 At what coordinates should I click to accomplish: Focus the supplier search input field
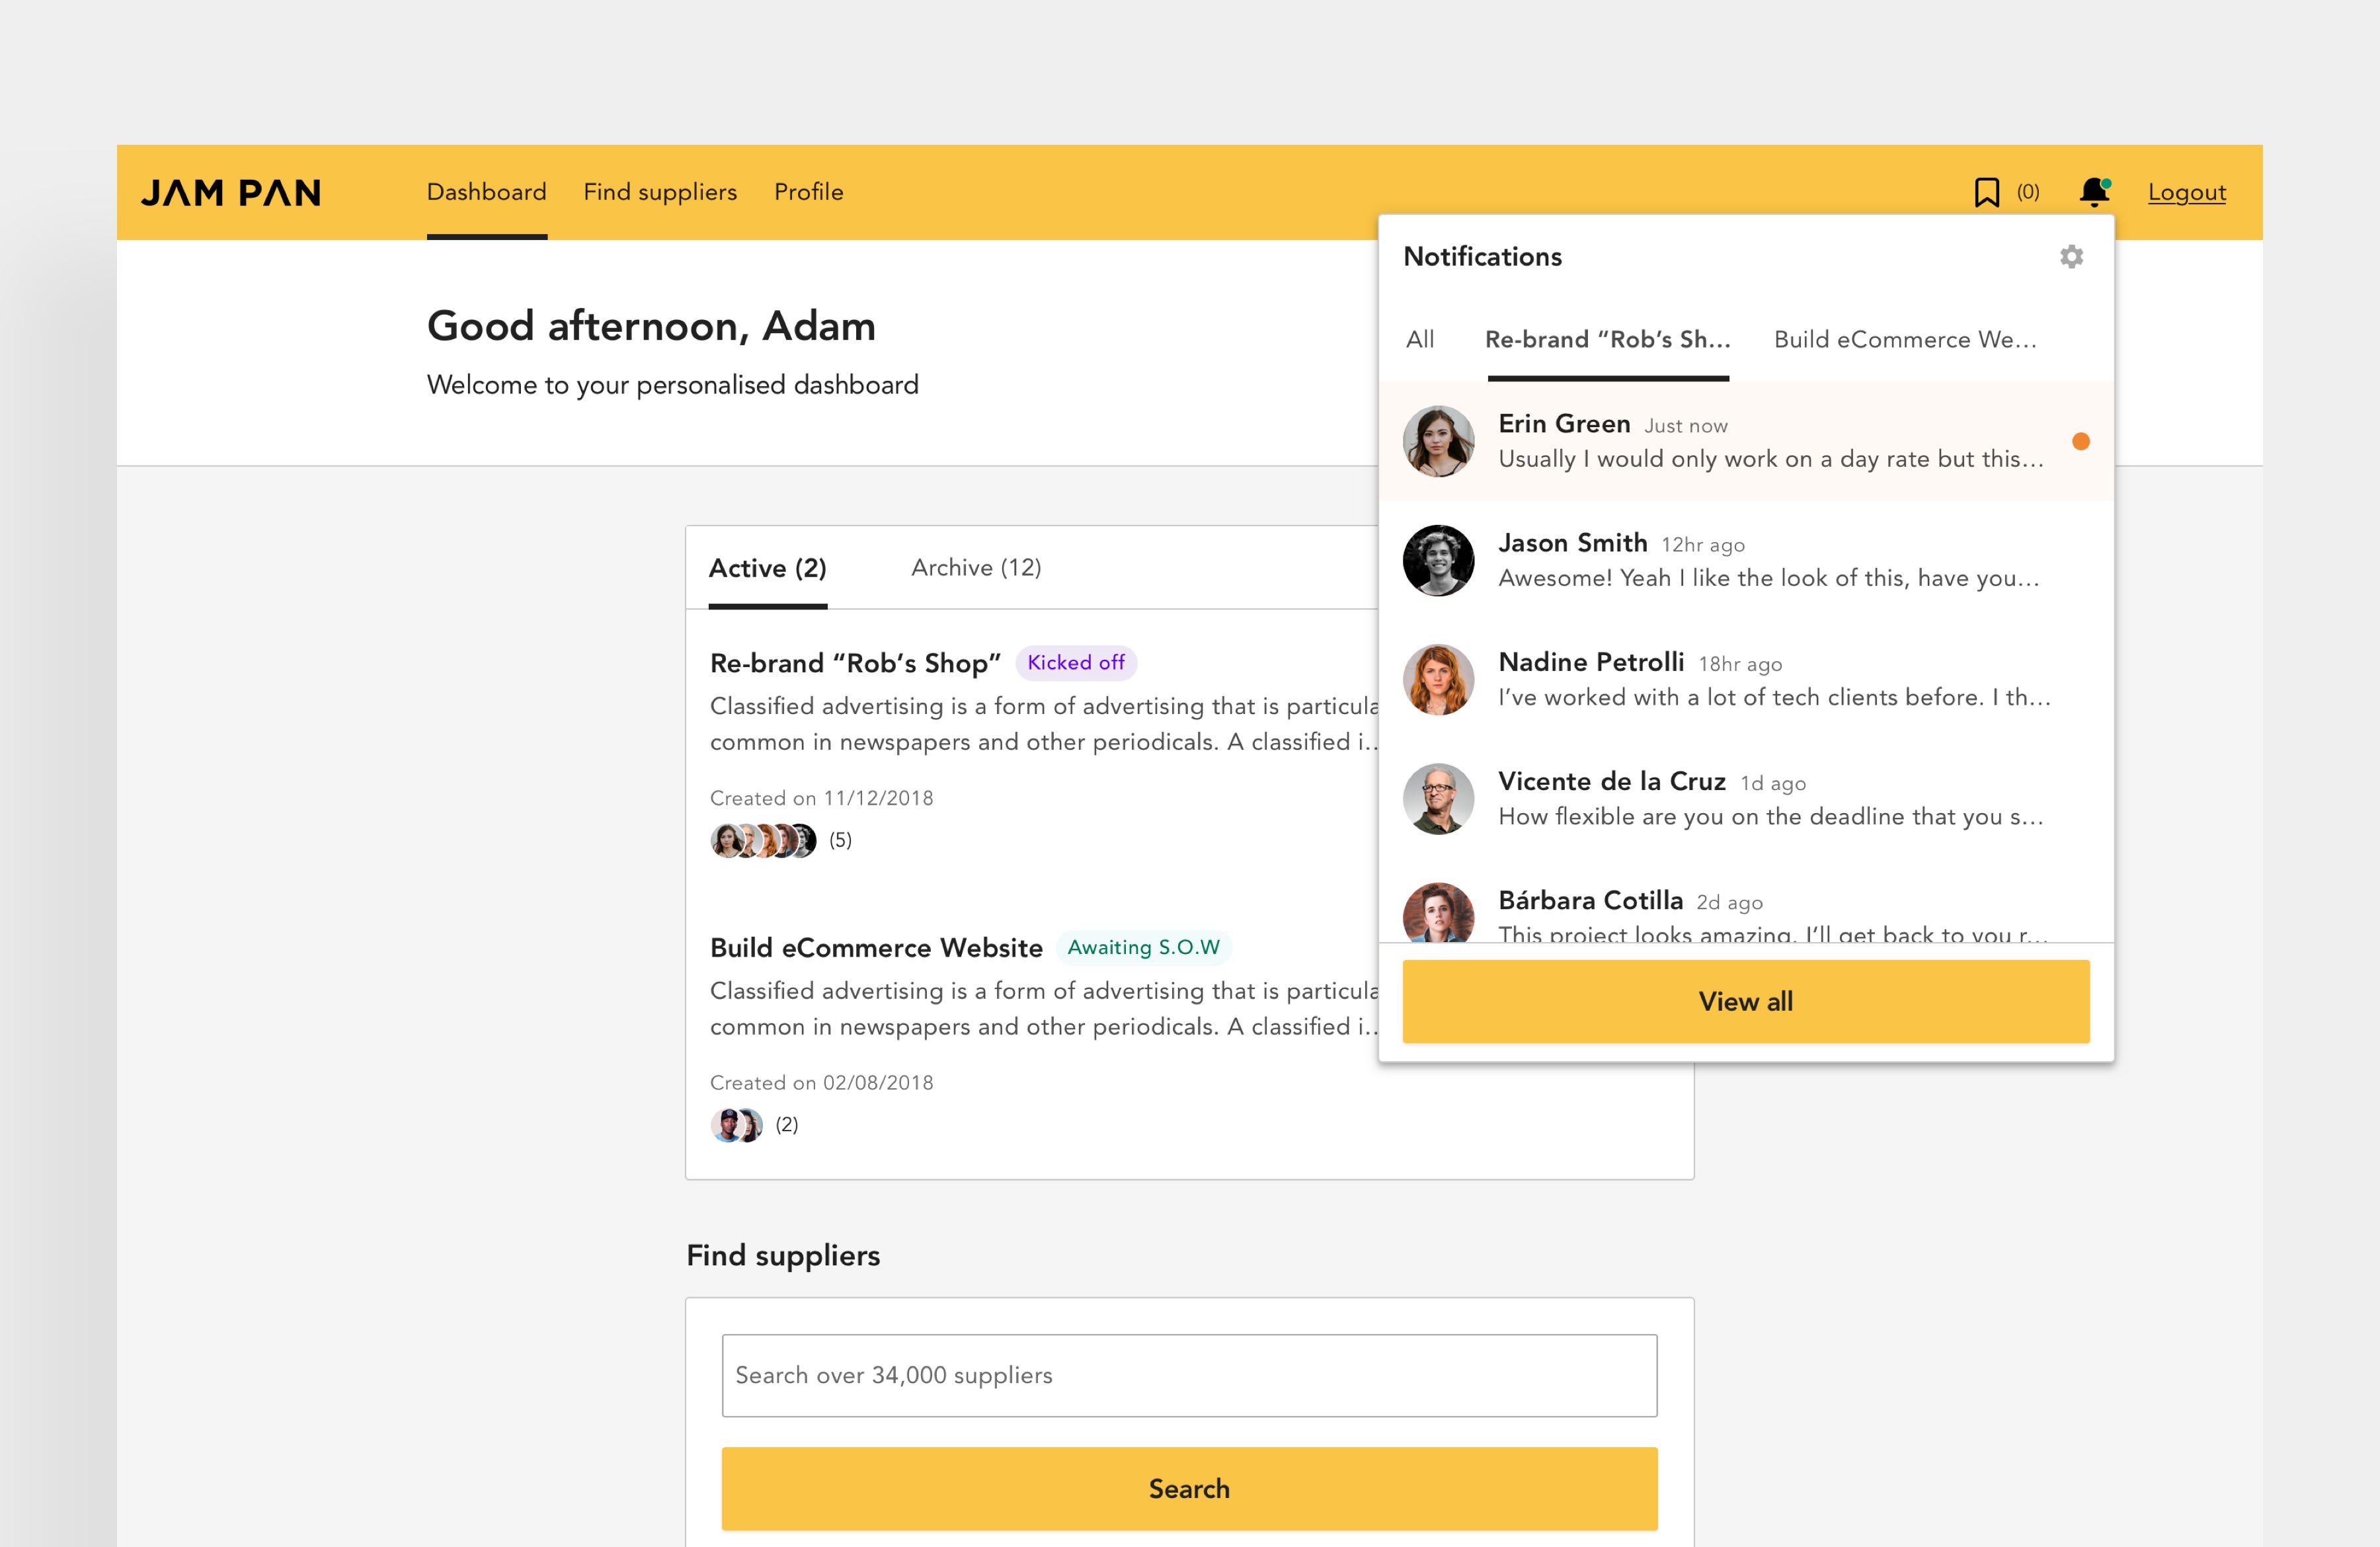(x=1189, y=1375)
